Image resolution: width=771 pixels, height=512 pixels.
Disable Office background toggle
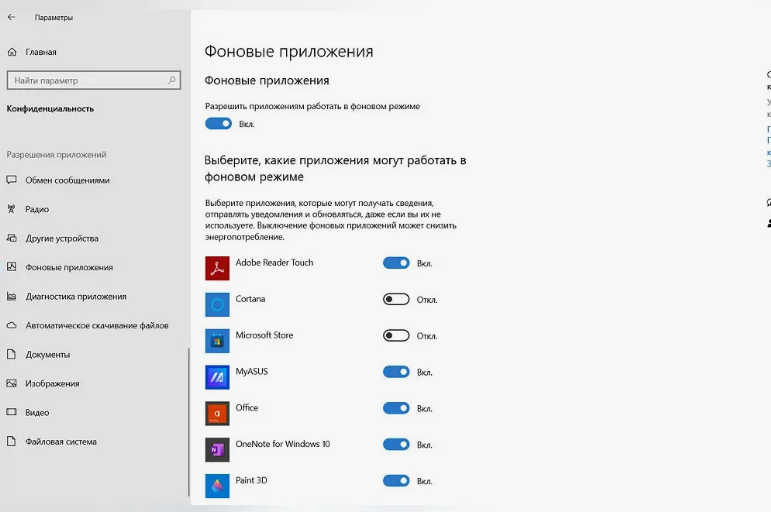coord(396,408)
